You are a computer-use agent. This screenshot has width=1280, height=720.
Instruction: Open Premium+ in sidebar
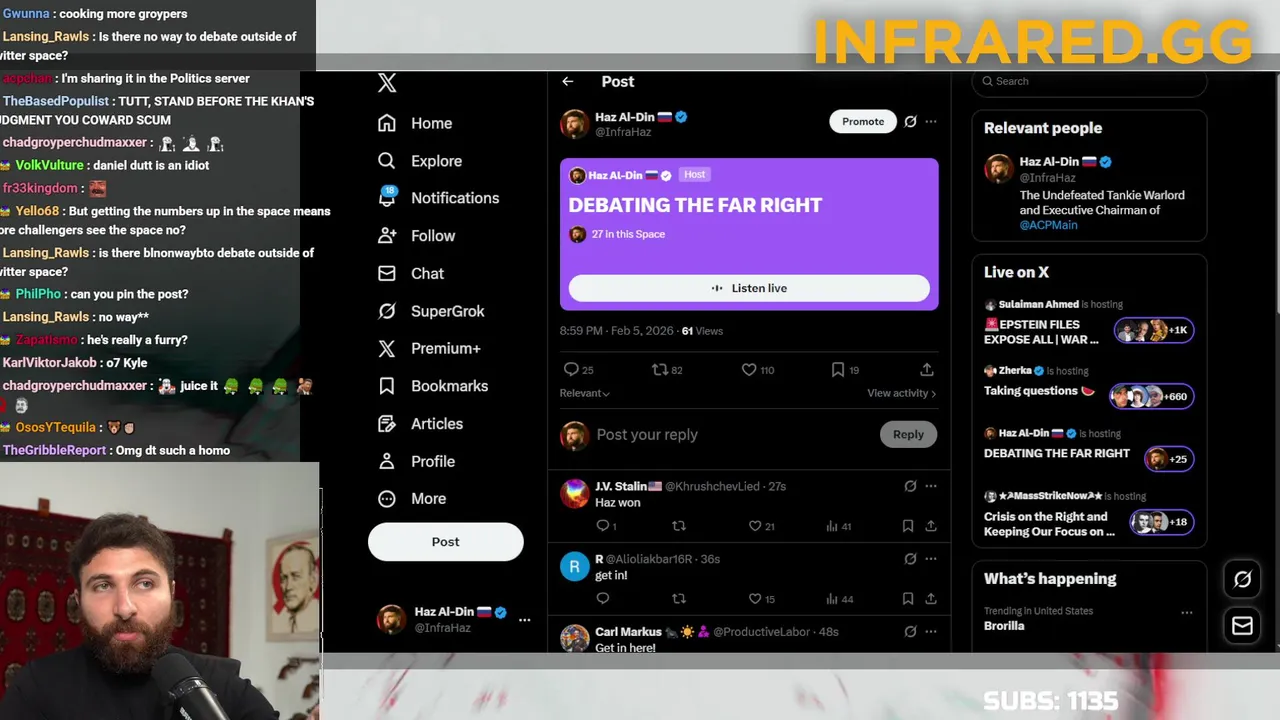(x=429, y=348)
